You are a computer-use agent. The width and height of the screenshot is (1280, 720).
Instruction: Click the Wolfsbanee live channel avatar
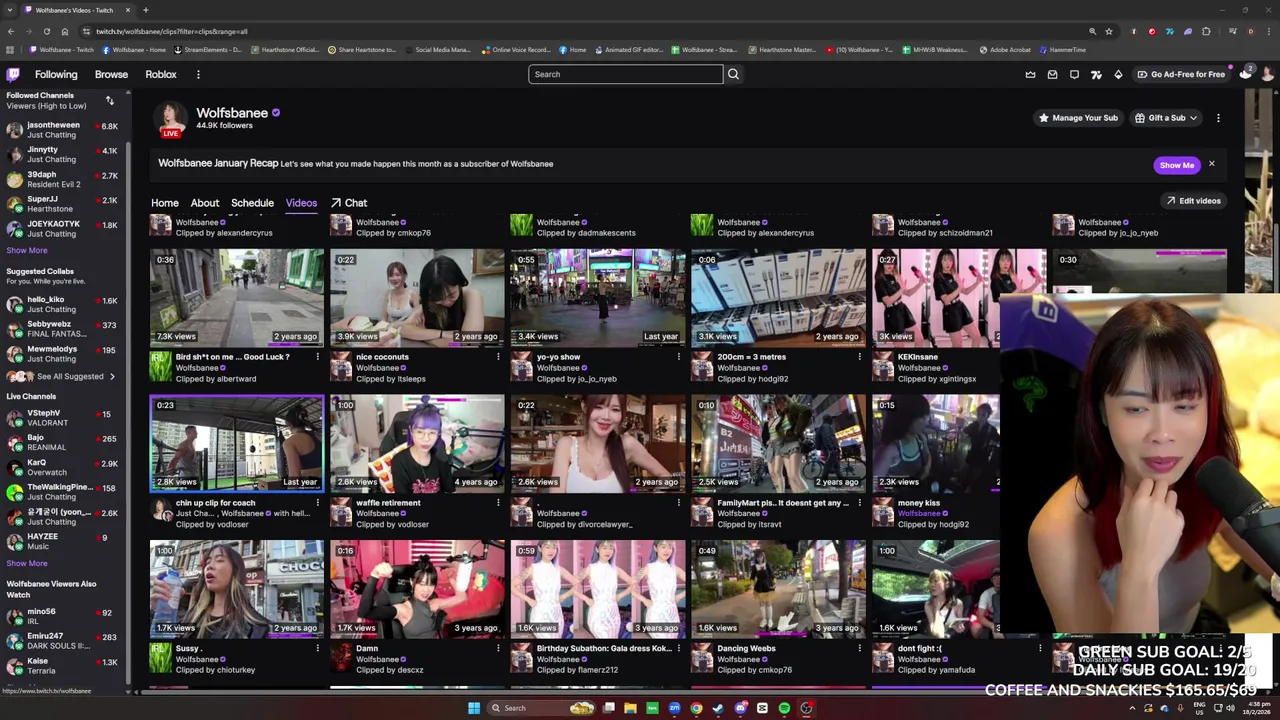[x=171, y=119]
